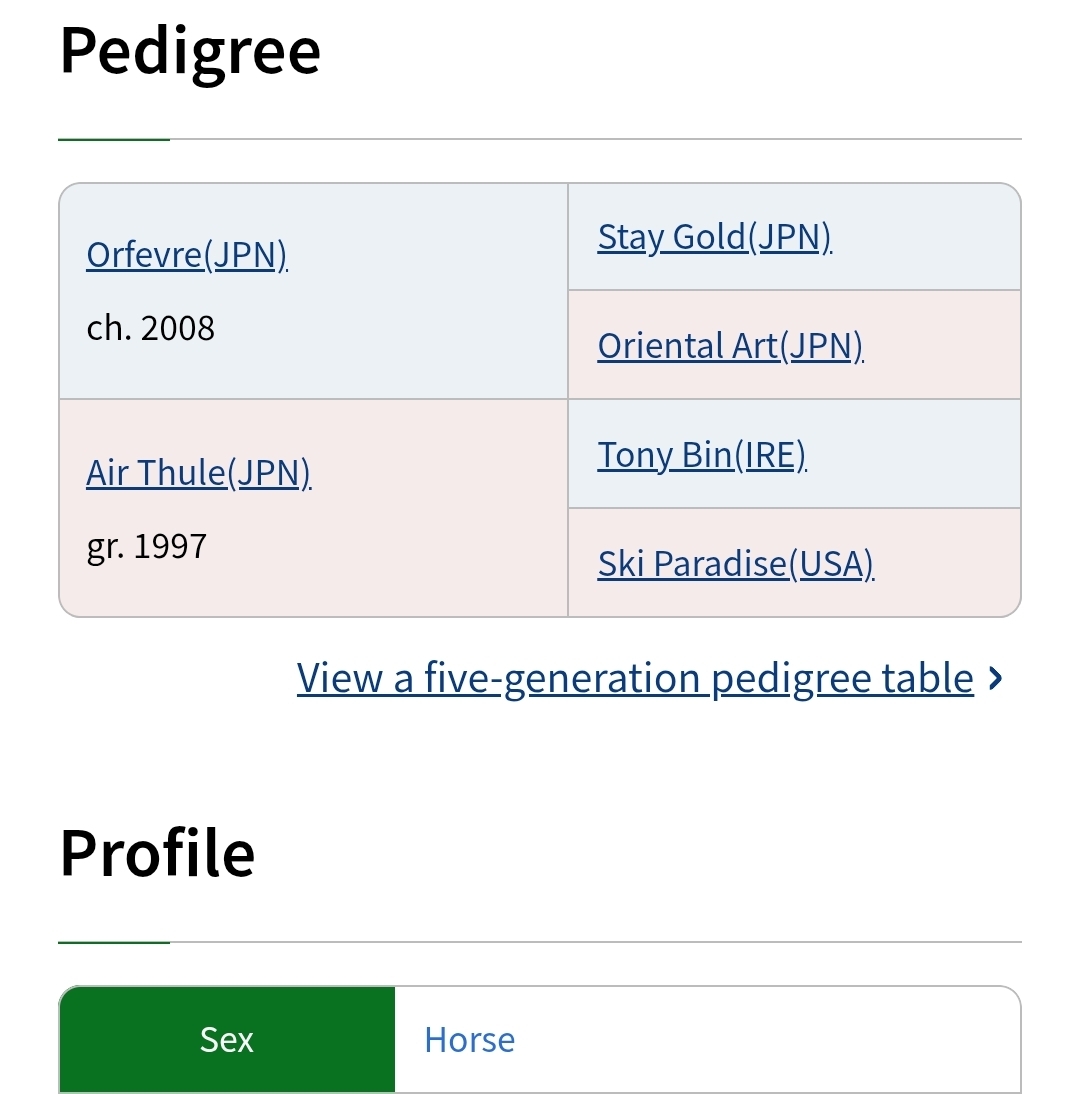Open the Oriental Art(JPN) link
This screenshot has width=1080, height=1094.
tap(730, 346)
